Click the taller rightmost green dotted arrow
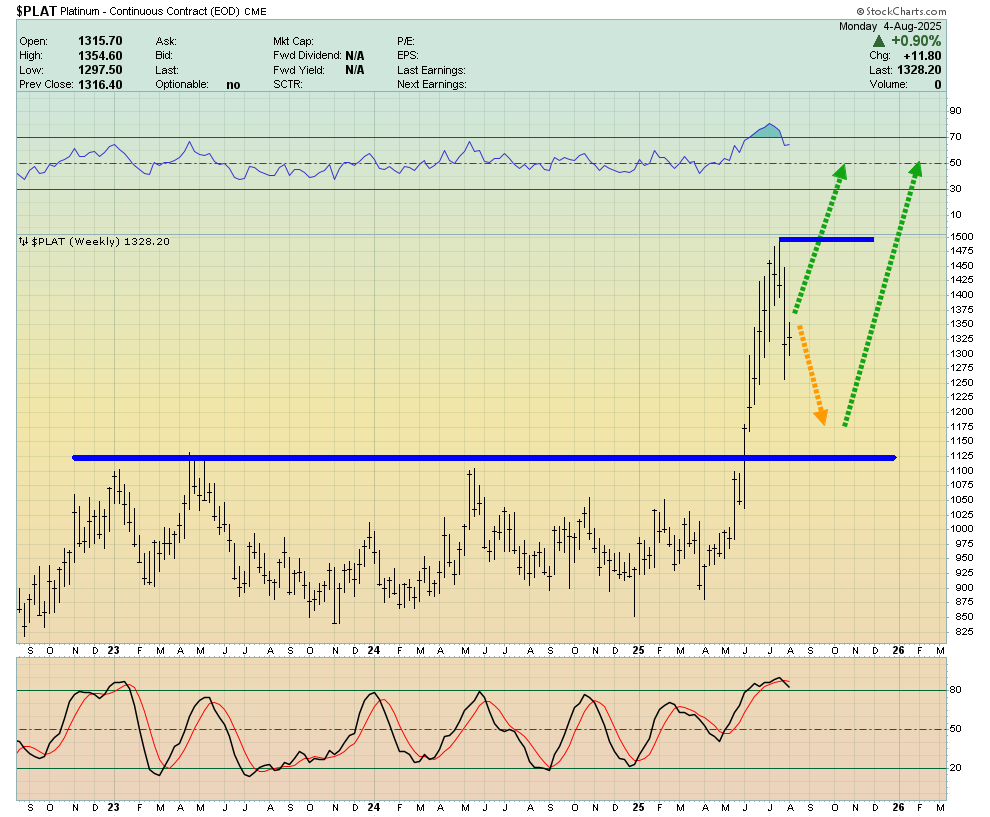990x817 pixels. 882,293
